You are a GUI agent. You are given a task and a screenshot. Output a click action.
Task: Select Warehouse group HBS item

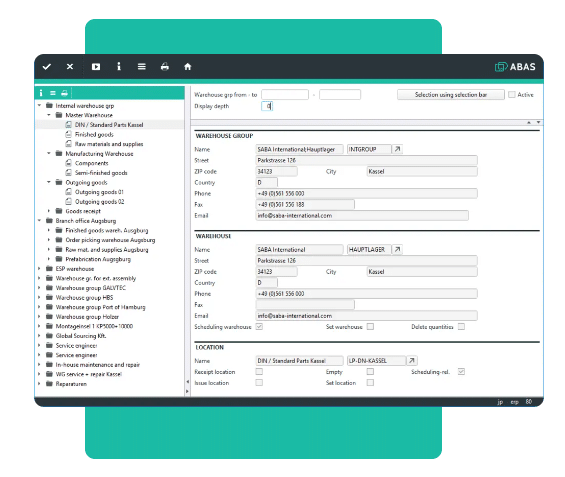(84, 298)
